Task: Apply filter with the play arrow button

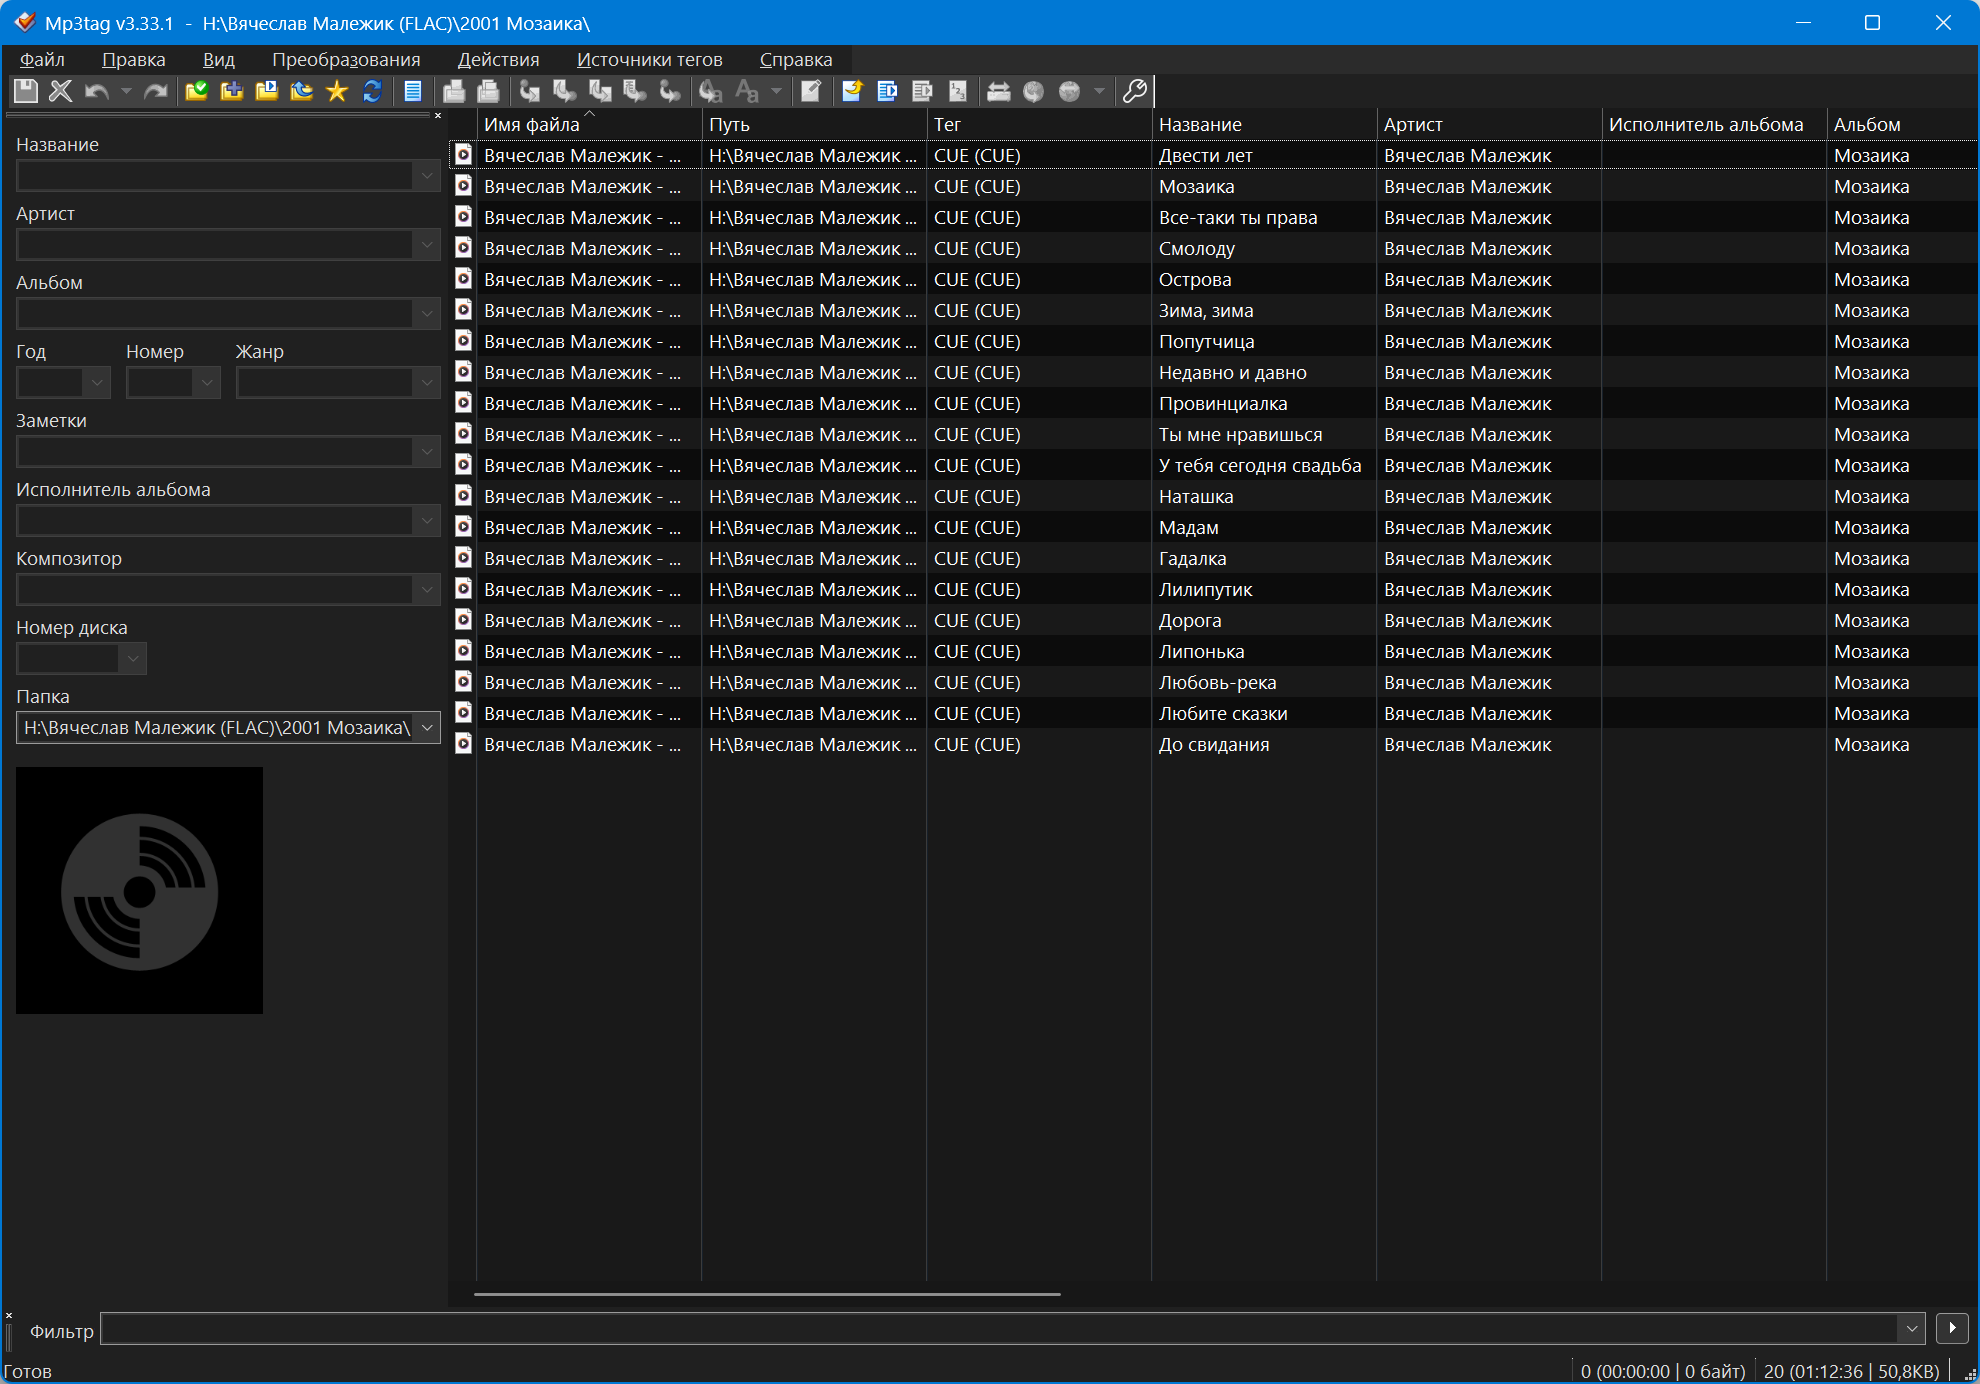Action: [1952, 1328]
